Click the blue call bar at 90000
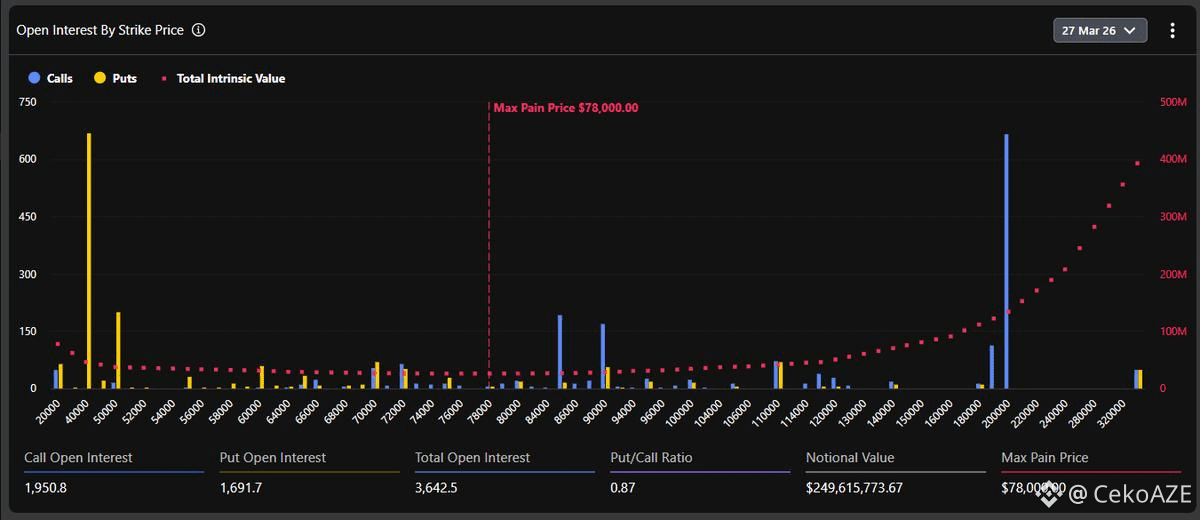This screenshot has height=520, width=1200. pos(603,356)
